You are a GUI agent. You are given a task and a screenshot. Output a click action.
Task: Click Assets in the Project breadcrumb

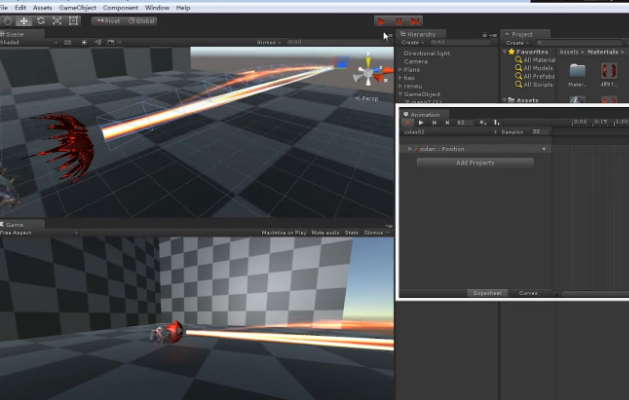pyautogui.click(x=568, y=52)
